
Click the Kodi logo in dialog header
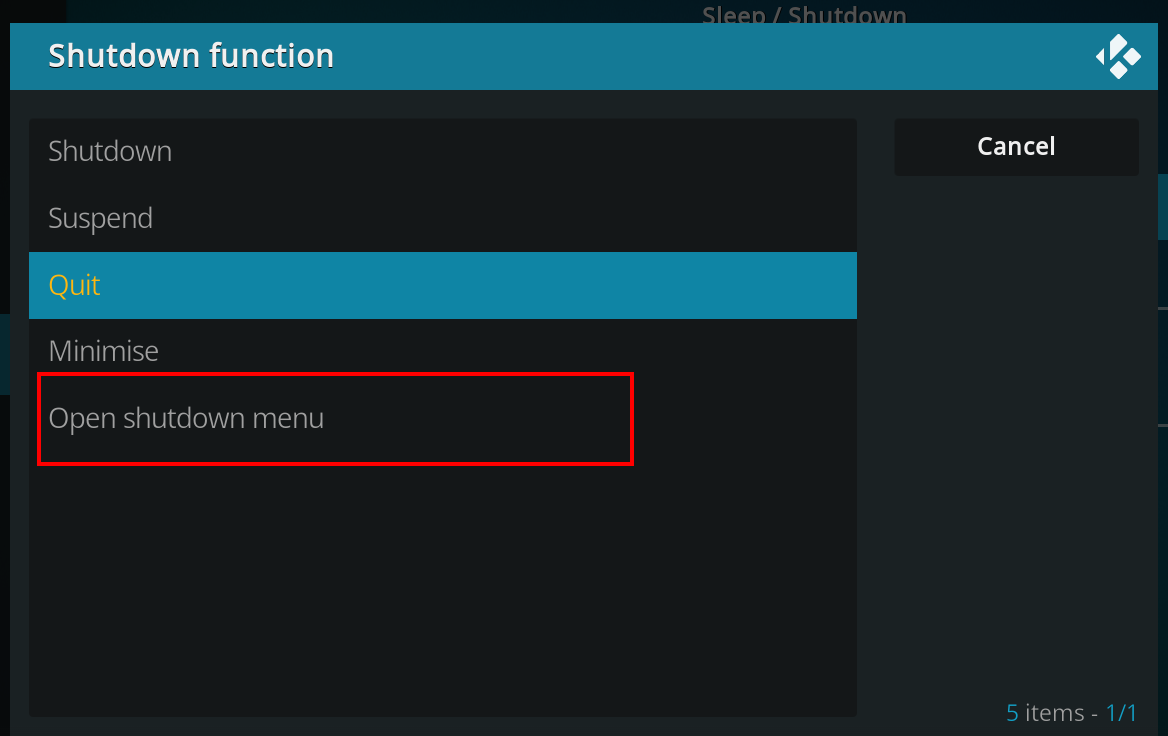1118,57
